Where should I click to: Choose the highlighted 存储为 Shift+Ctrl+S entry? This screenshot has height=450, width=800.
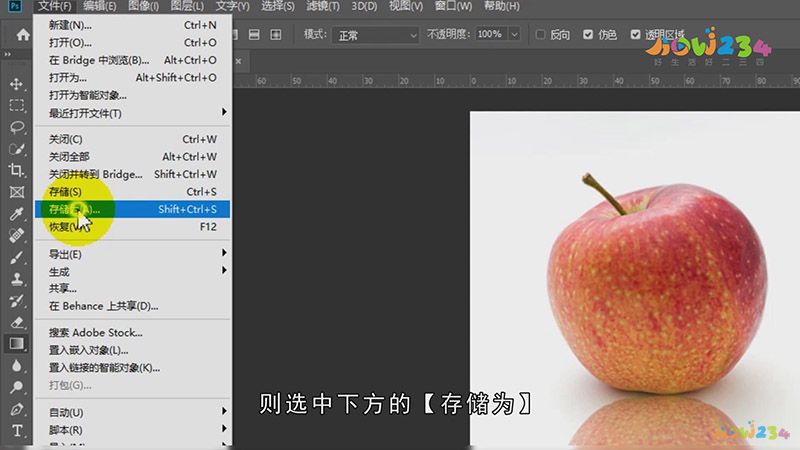coord(132,209)
